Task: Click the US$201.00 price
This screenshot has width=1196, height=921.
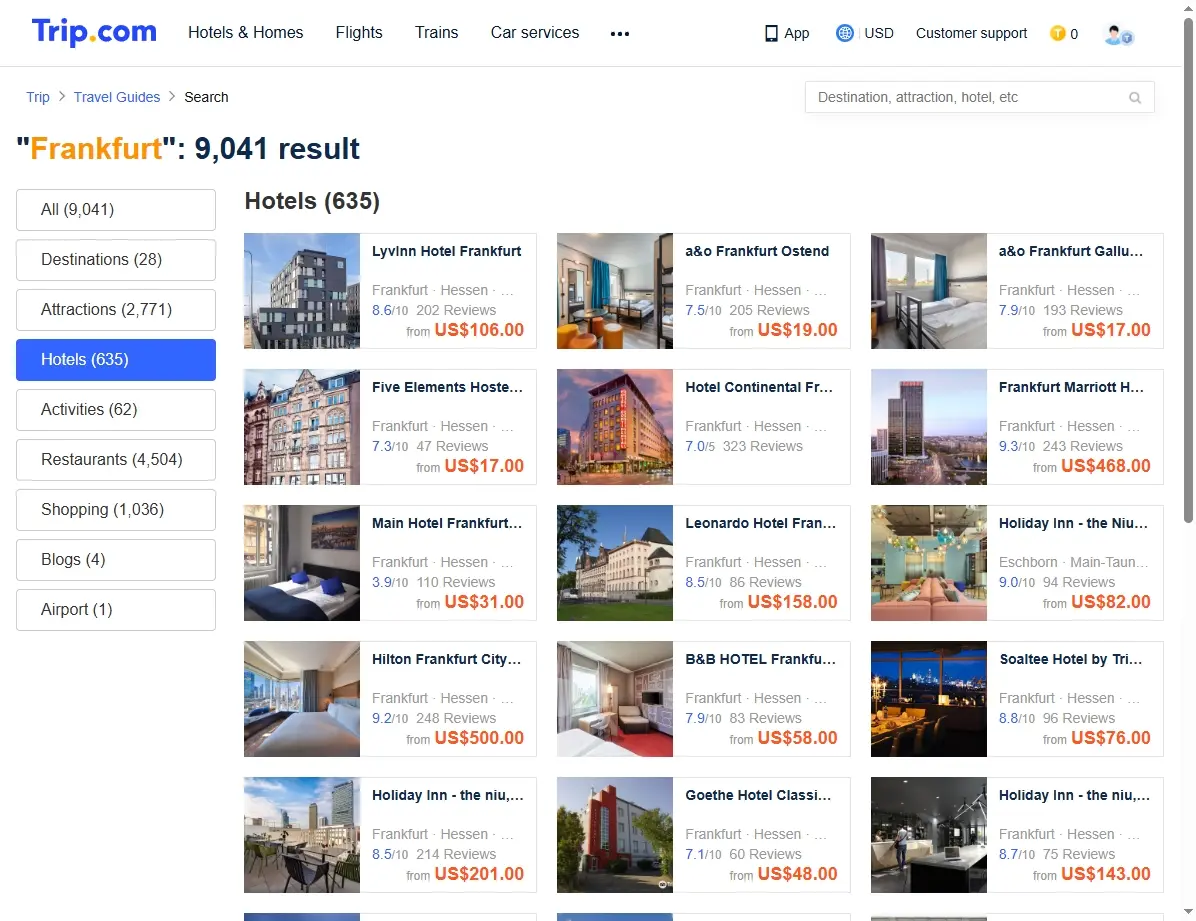Action: (x=479, y=874)
